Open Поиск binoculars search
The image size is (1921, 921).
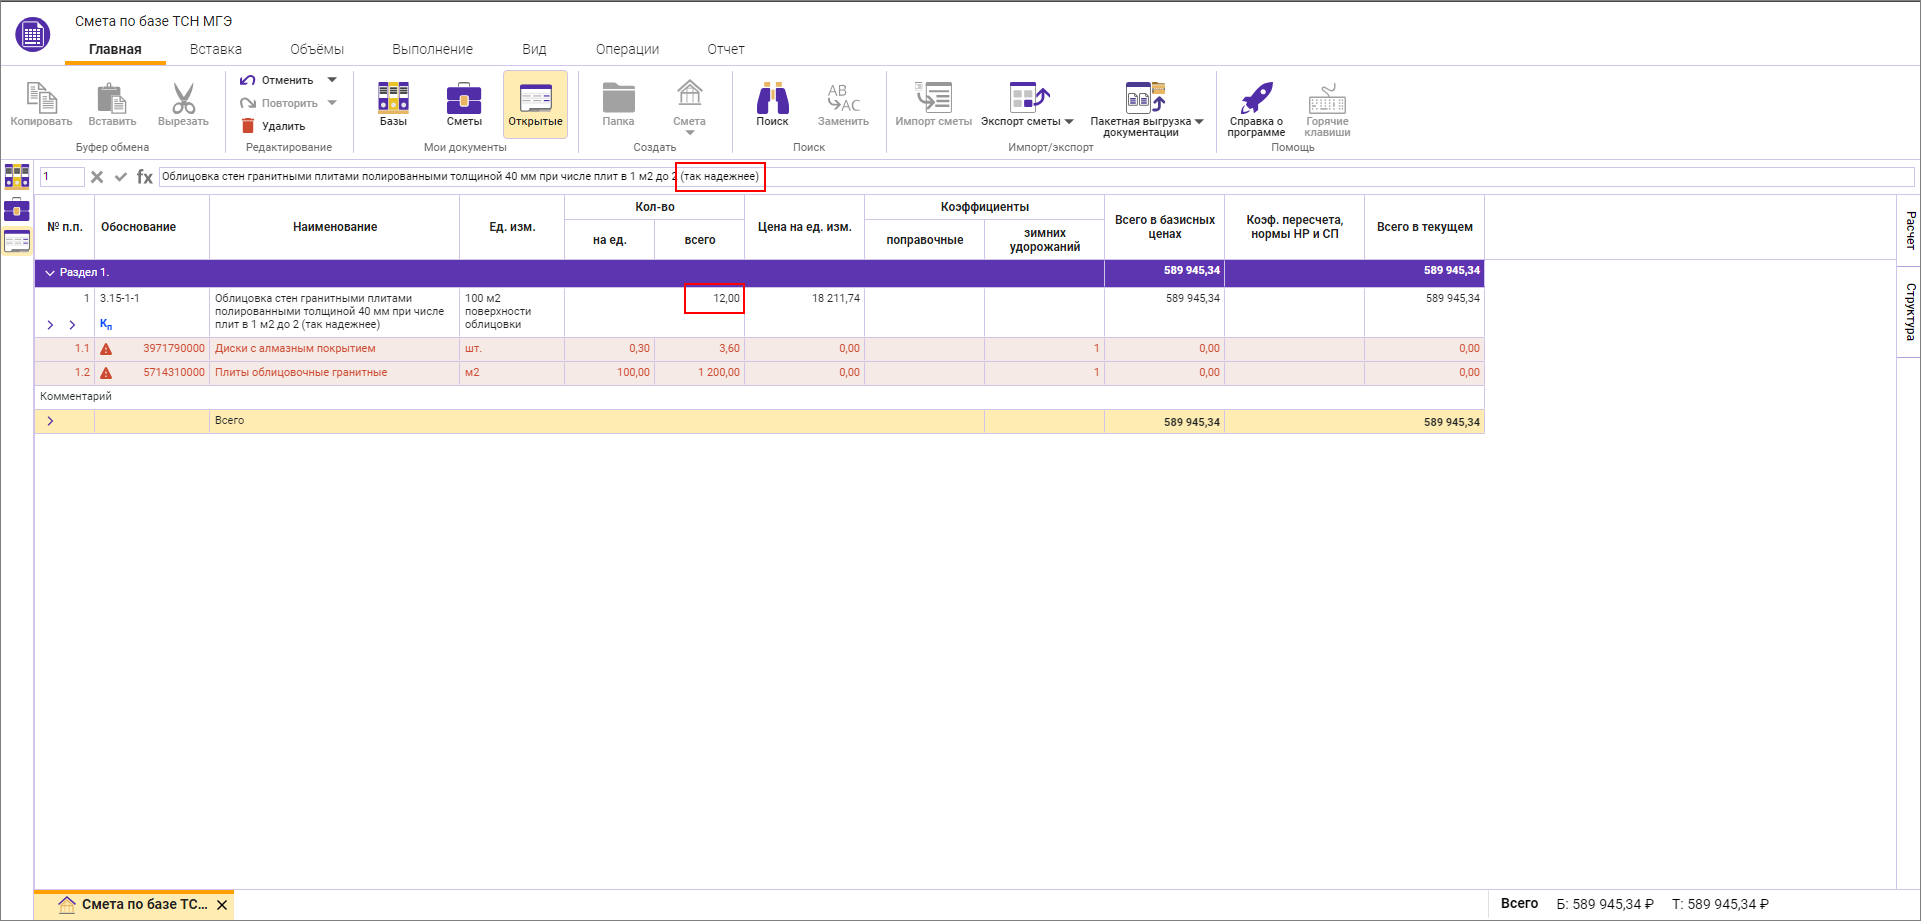(772, 98)
